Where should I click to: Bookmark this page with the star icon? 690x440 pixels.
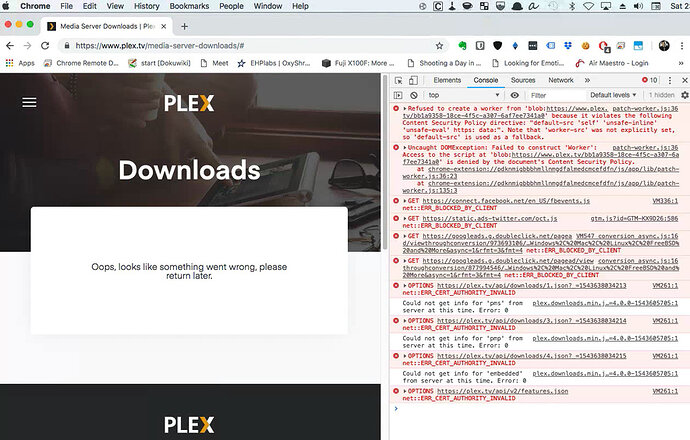coord(439,45)
